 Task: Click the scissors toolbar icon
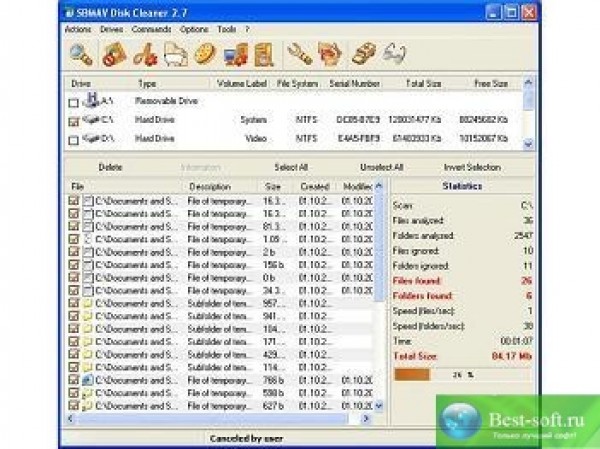click(145, 55)
